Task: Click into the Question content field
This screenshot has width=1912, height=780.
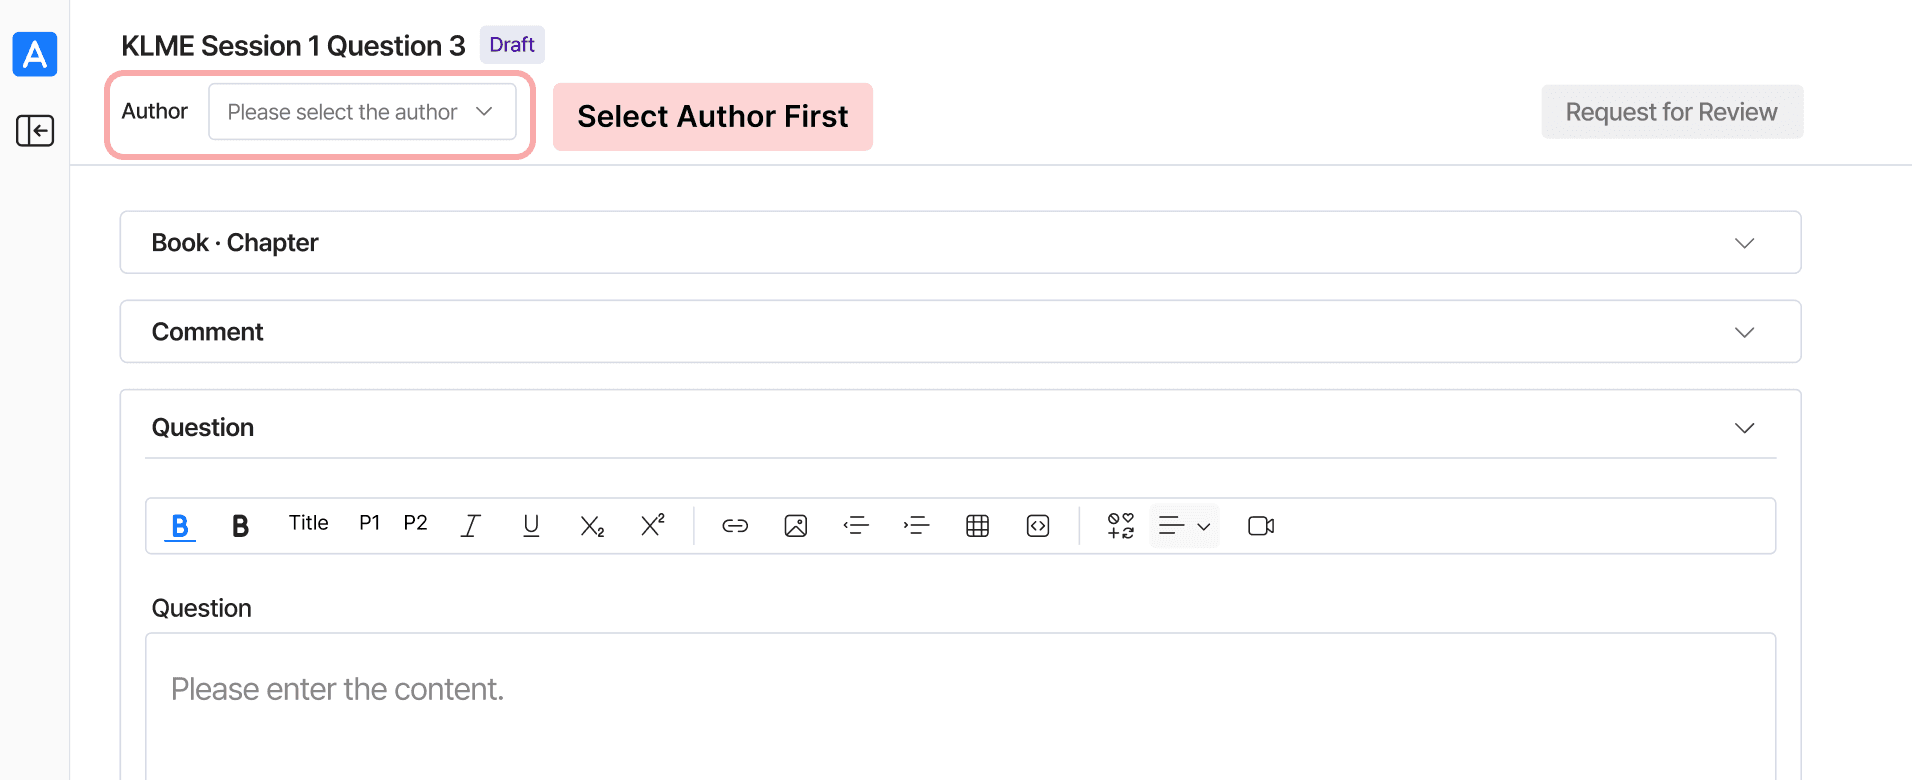Action: coord(960,706)
